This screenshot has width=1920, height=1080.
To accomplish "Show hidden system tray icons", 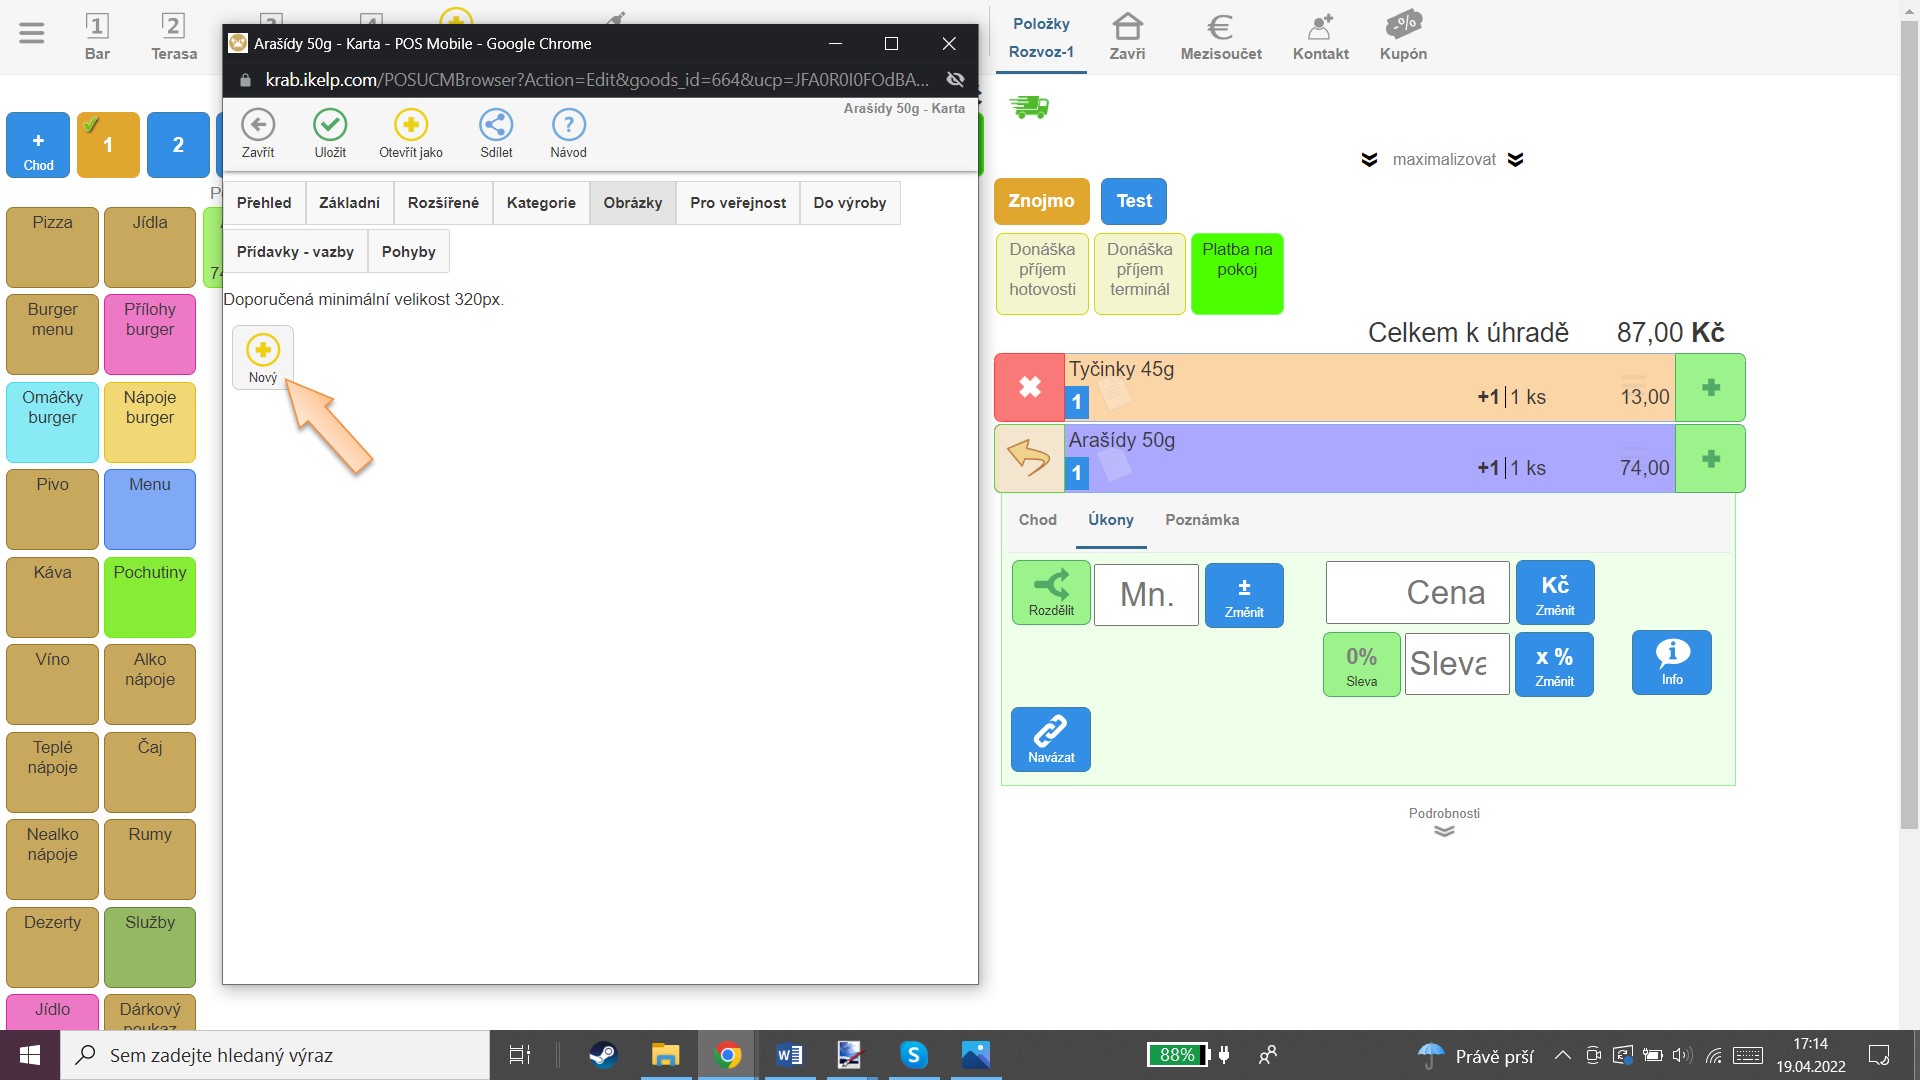I will coord(1562,1055).
